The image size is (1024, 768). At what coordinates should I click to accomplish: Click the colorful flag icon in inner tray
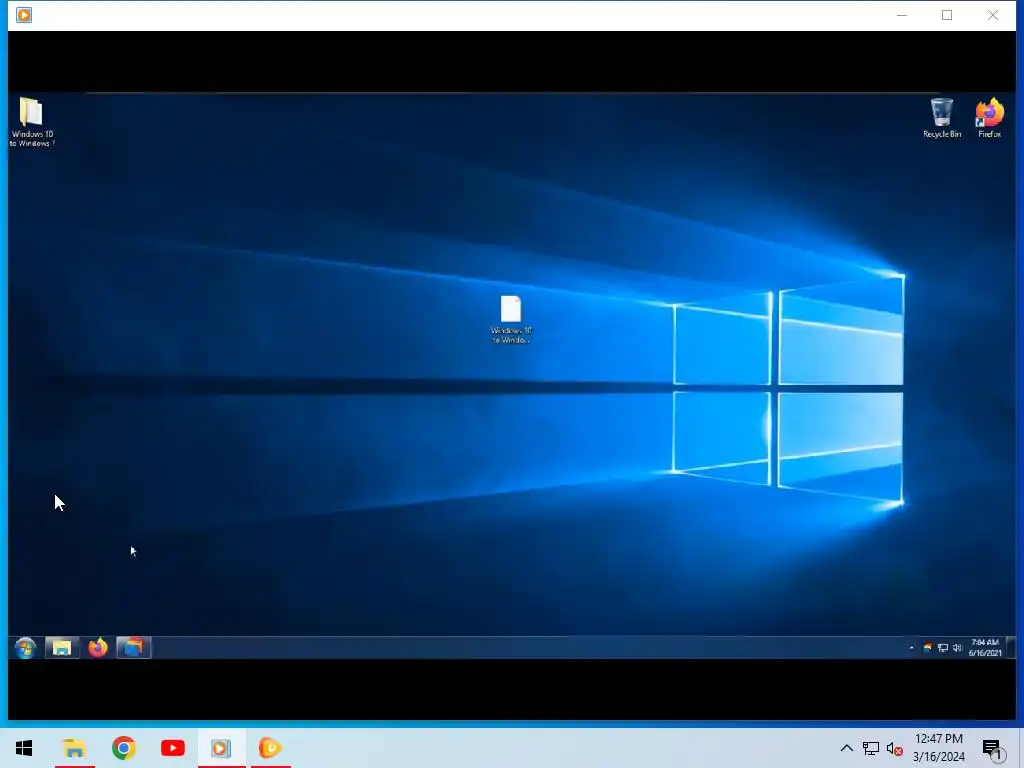point(927,648)
